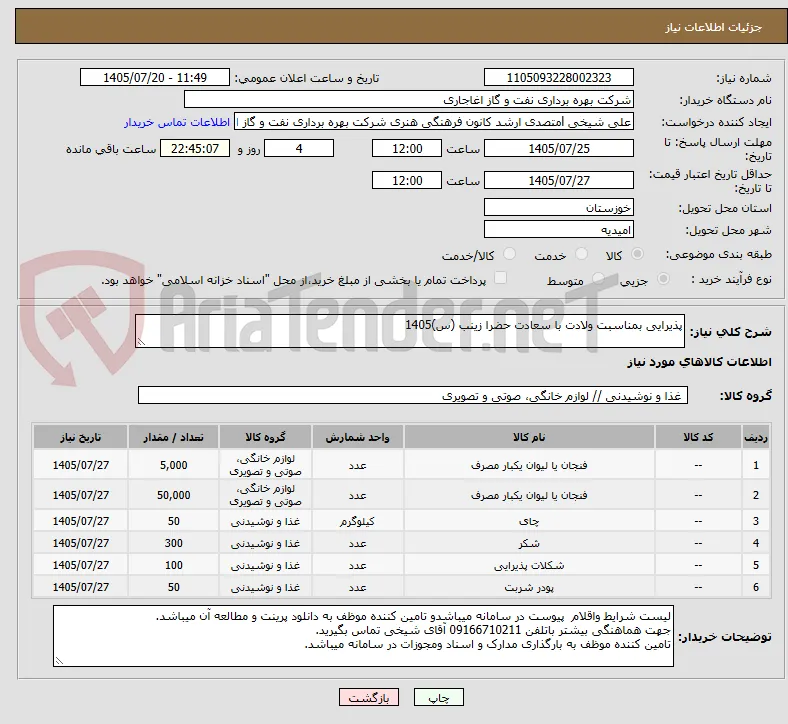Toggle the اسناد خزانه اسلامی payment checkbox
The image size is (788, 724).
[x=501, y=278]
